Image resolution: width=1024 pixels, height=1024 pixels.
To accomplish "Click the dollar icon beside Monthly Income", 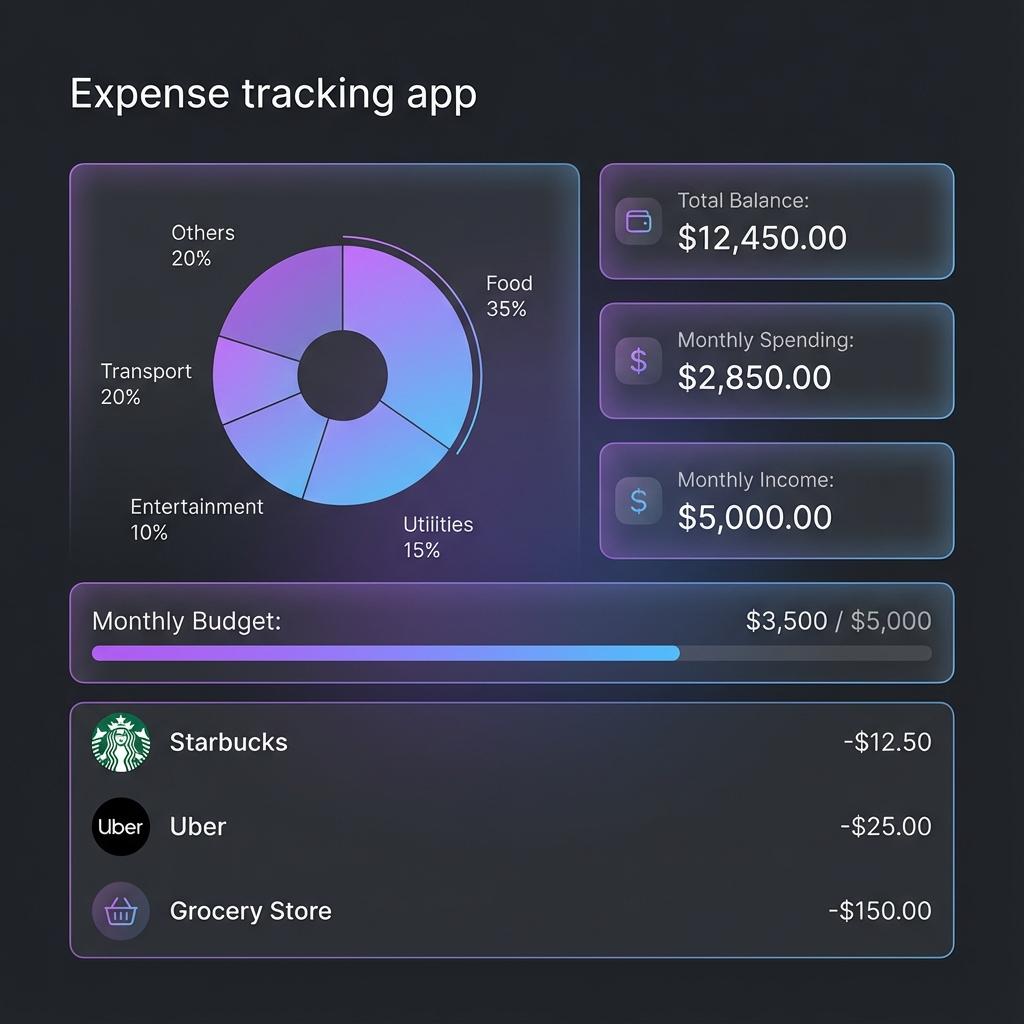I will click(639, 500).
